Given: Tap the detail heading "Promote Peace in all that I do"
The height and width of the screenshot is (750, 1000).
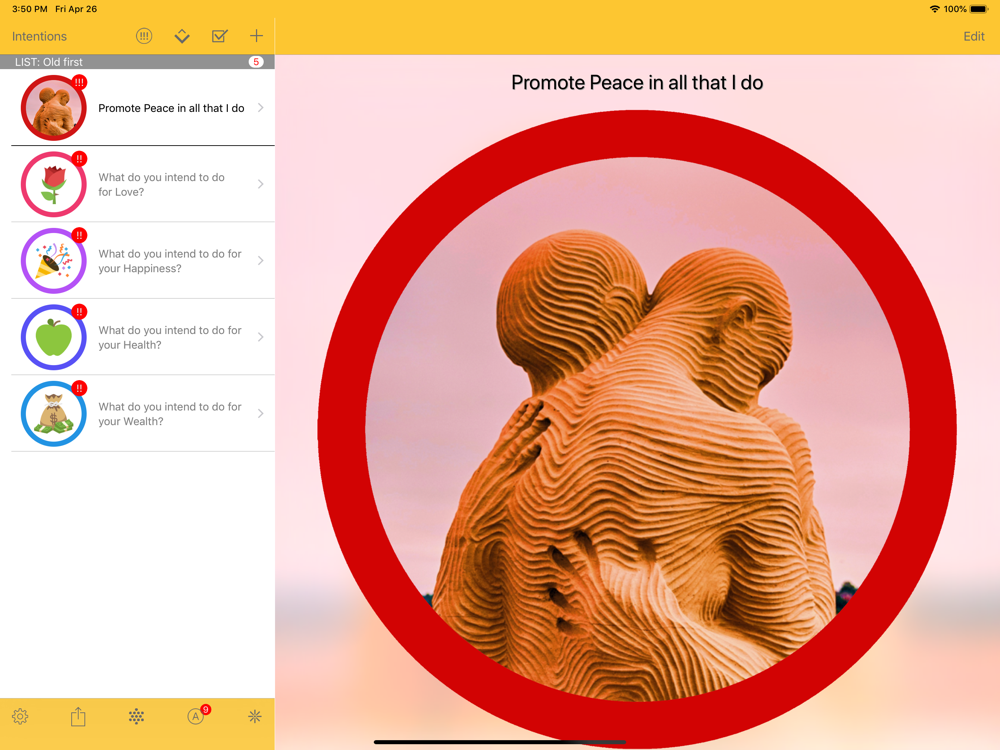Looking at the screenshot, I should pyautogui.click(x=637, y=83).
